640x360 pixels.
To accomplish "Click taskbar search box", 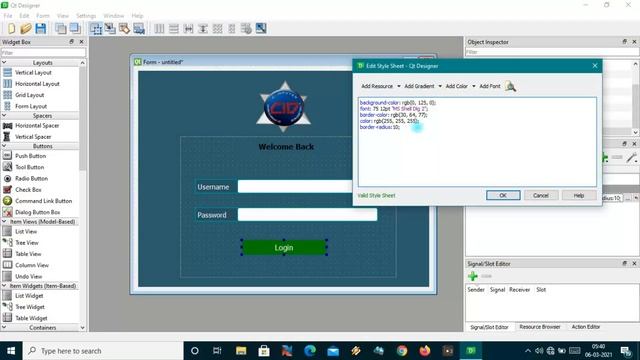I will (x=104, y=351).
